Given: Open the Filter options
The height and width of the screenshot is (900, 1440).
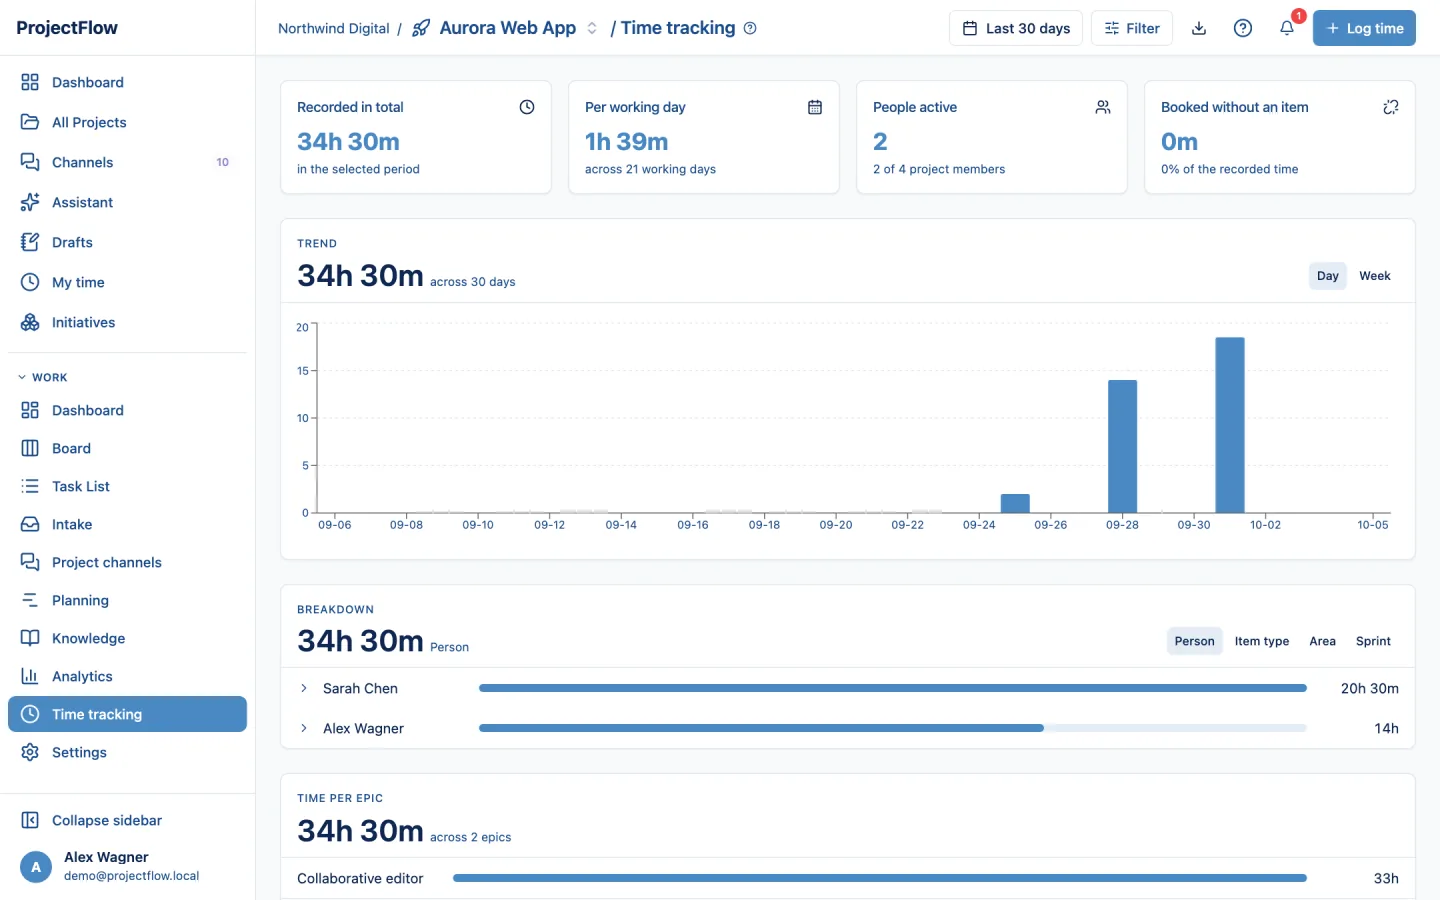Looking at the screenshot, I should pos(1132,28).
